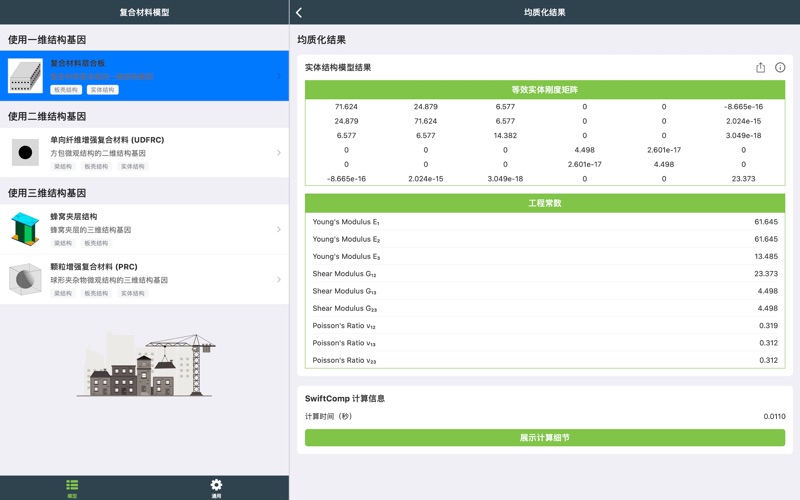Click the honeycomb sandwich structure icon
This screenshot has width=800, height=500.
click(26, 229)
